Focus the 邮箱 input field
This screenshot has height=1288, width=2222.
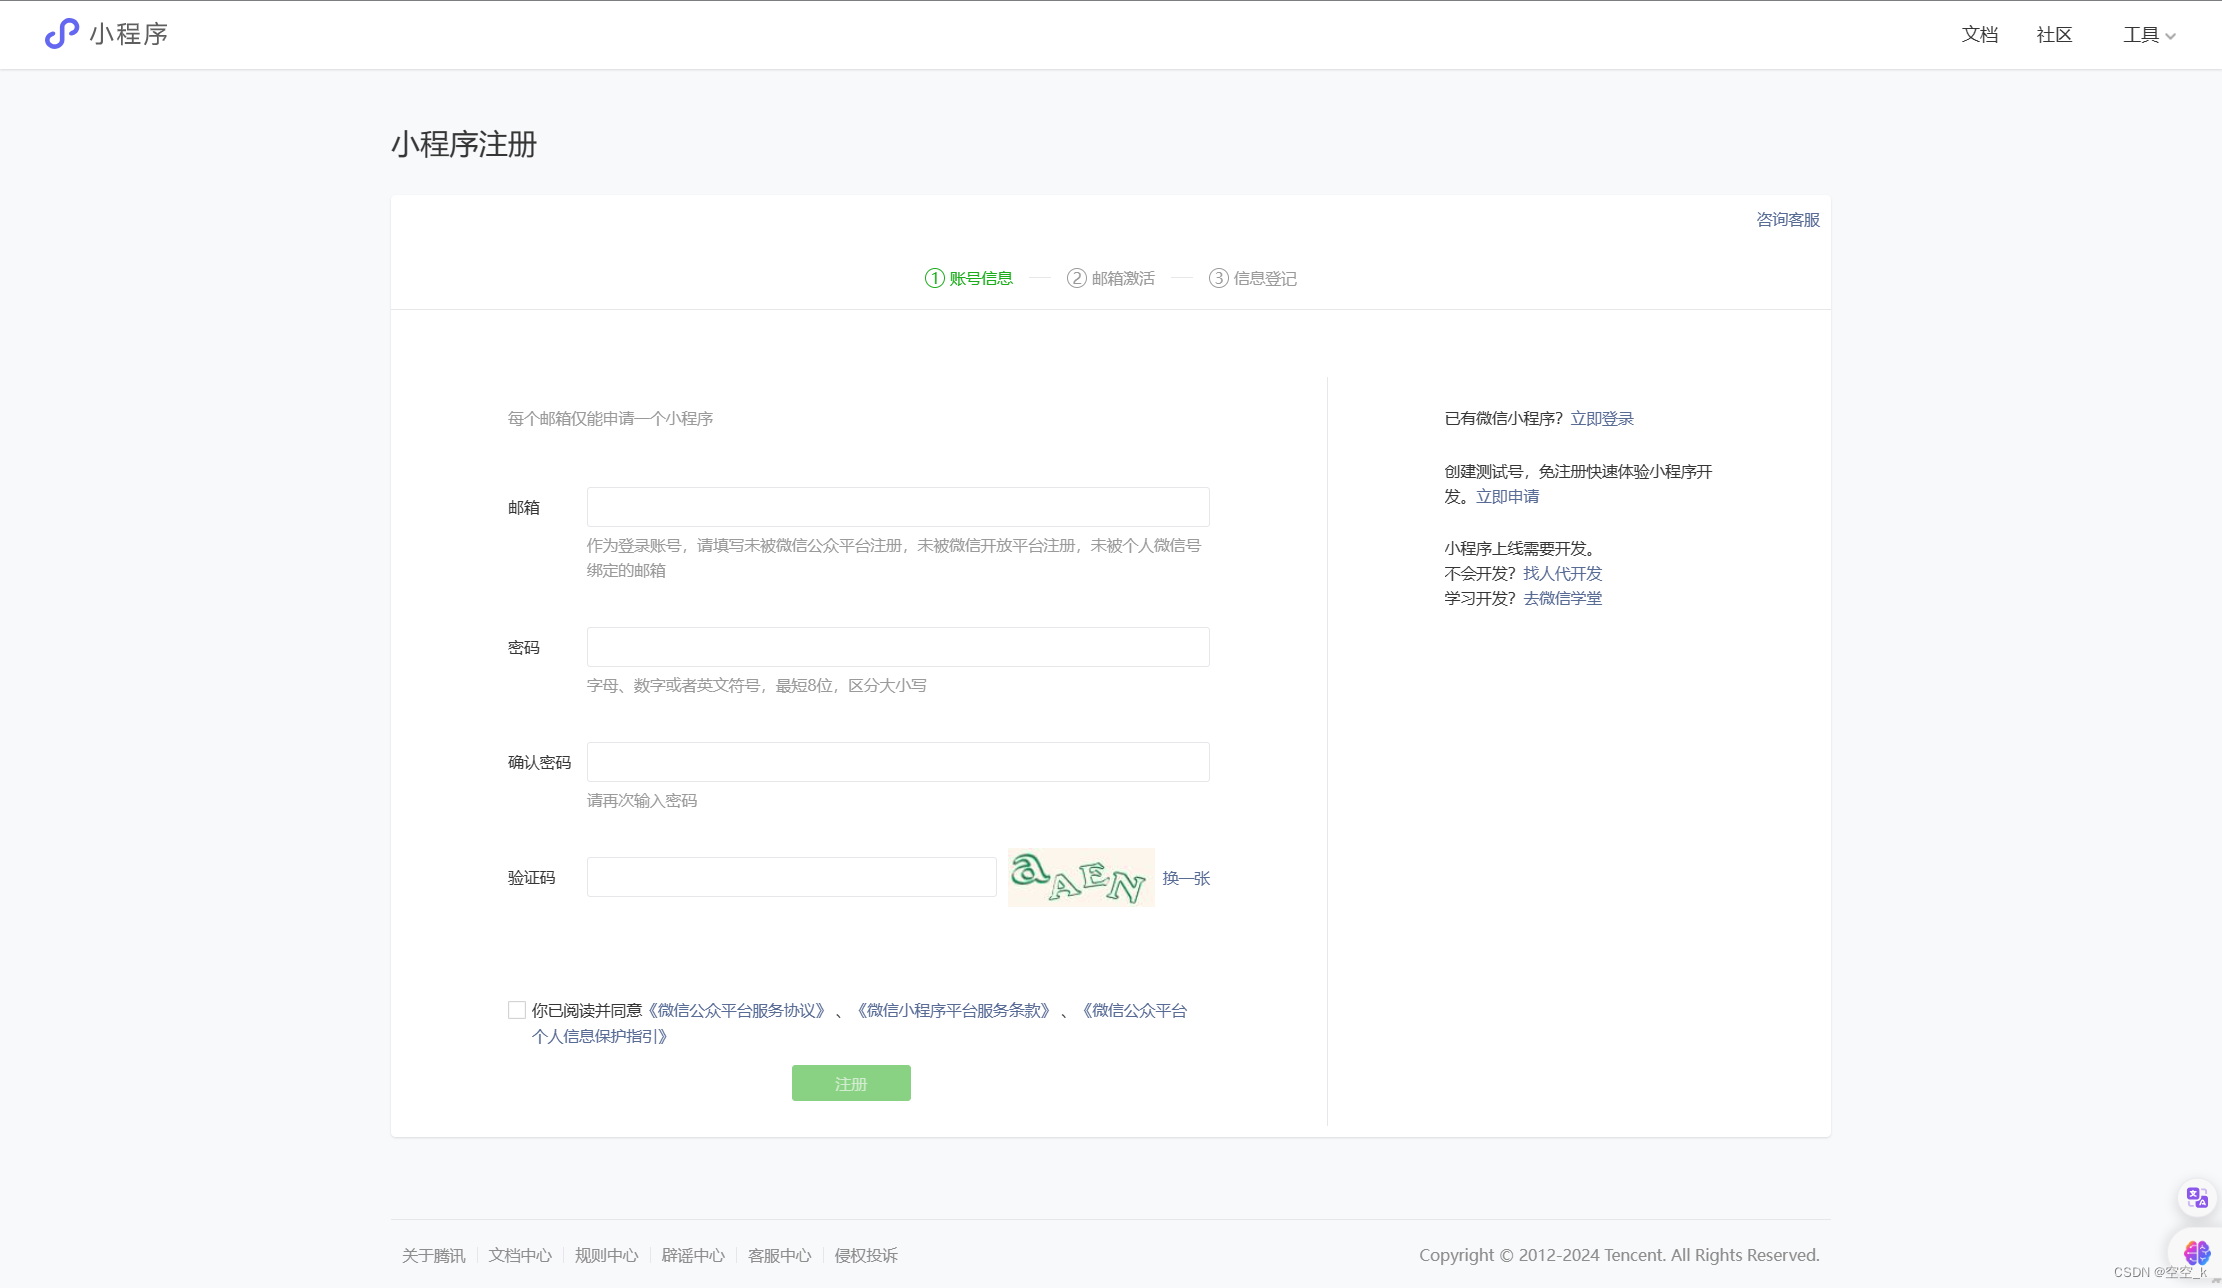pyautogui.click(x=898, y=507)
